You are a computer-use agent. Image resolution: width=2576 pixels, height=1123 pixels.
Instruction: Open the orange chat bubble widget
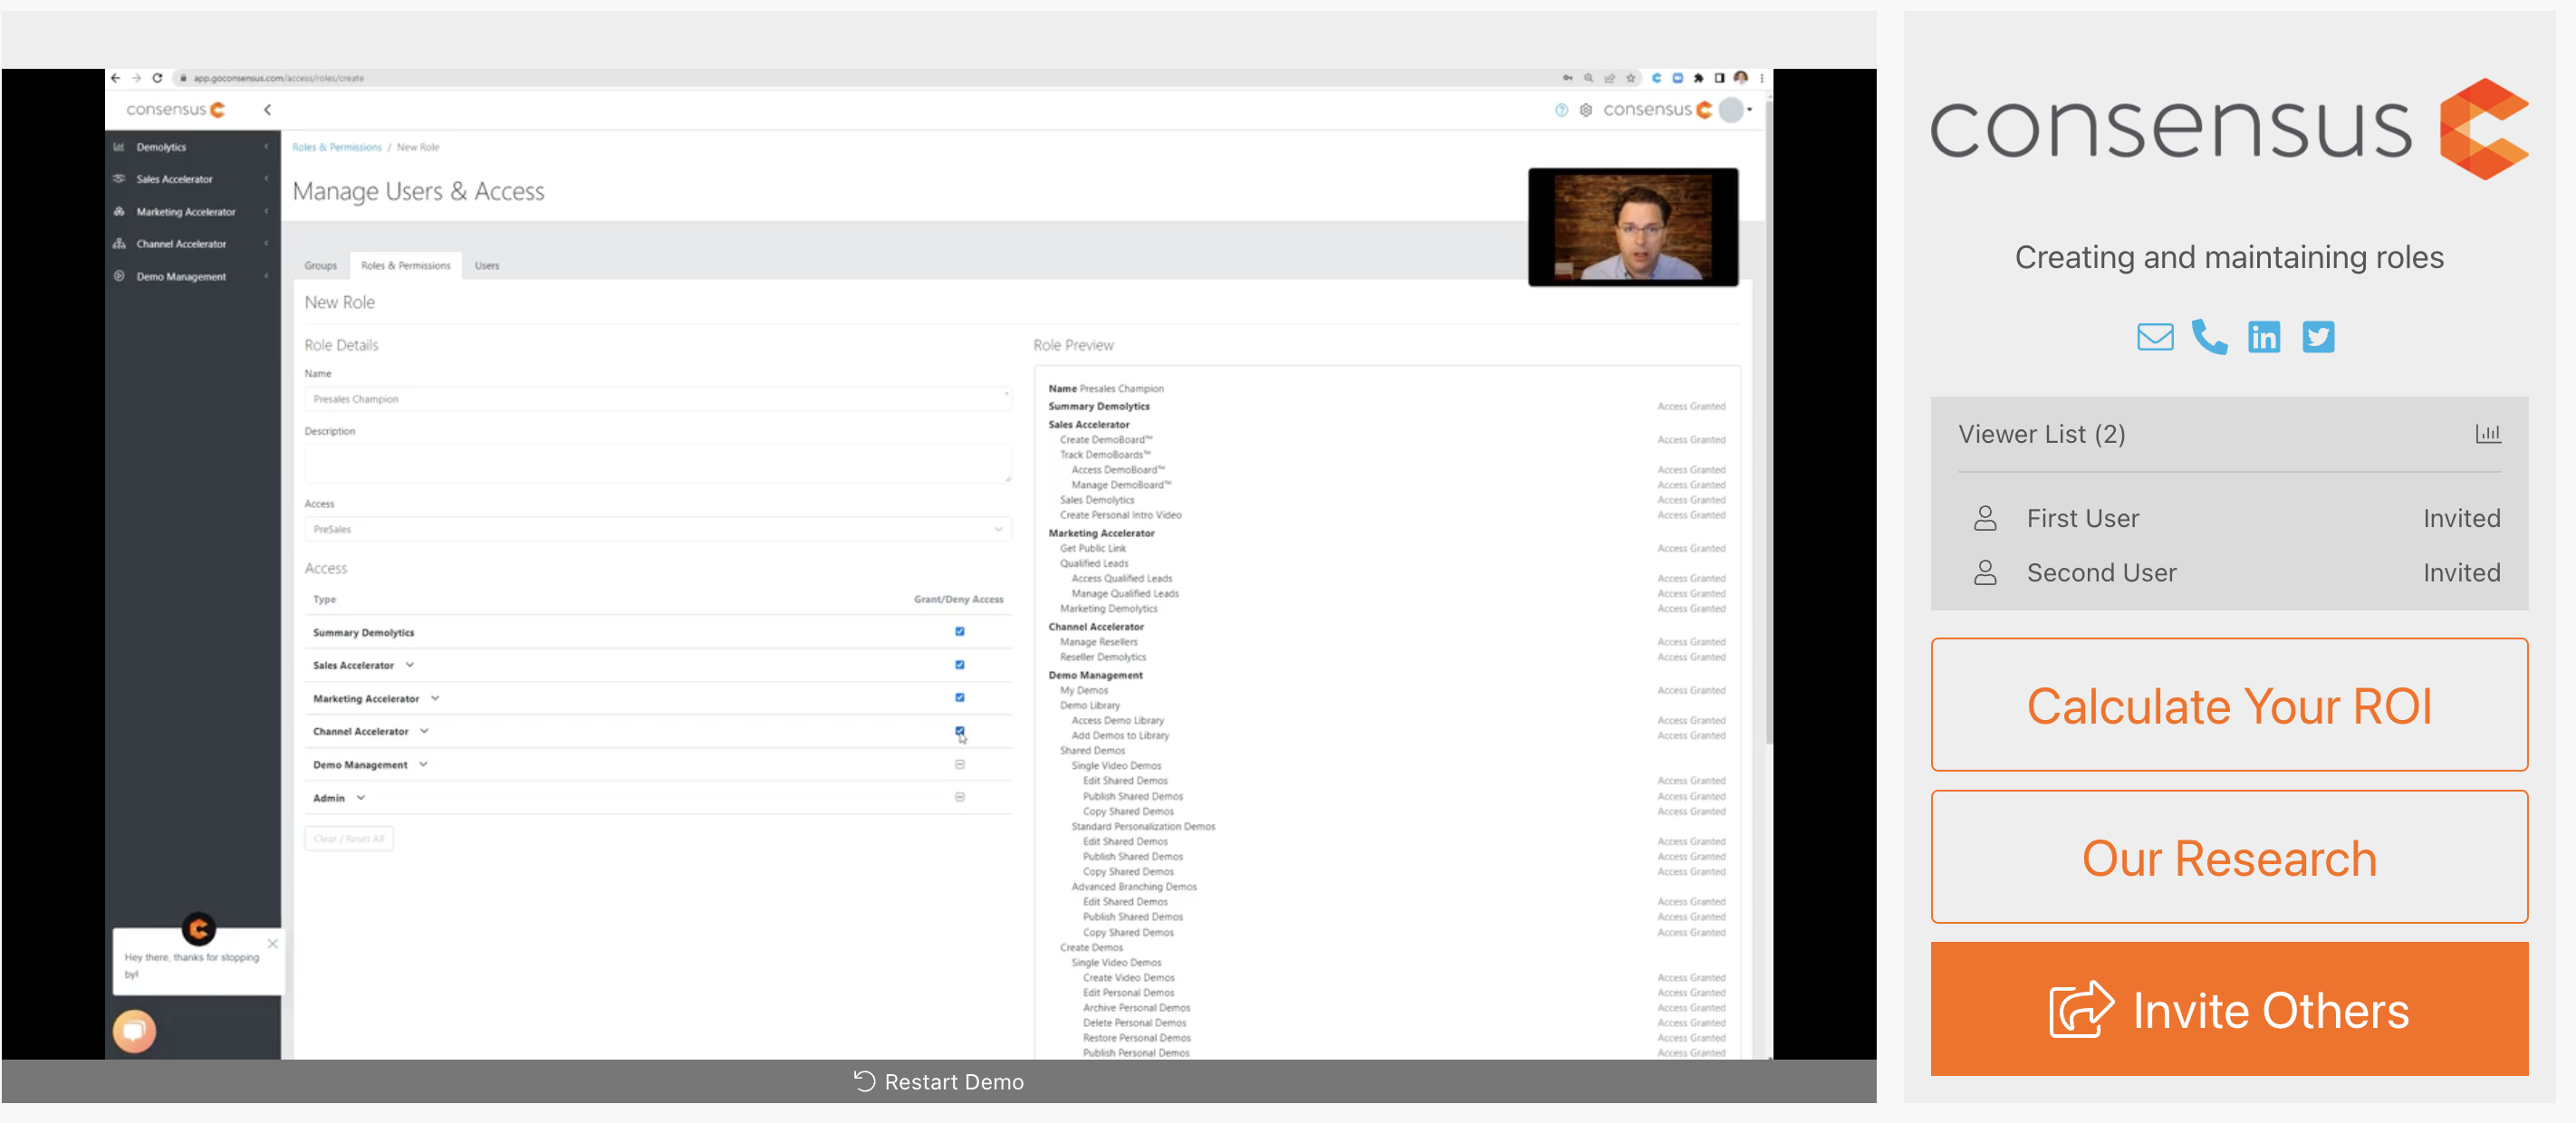point(134,1030)
